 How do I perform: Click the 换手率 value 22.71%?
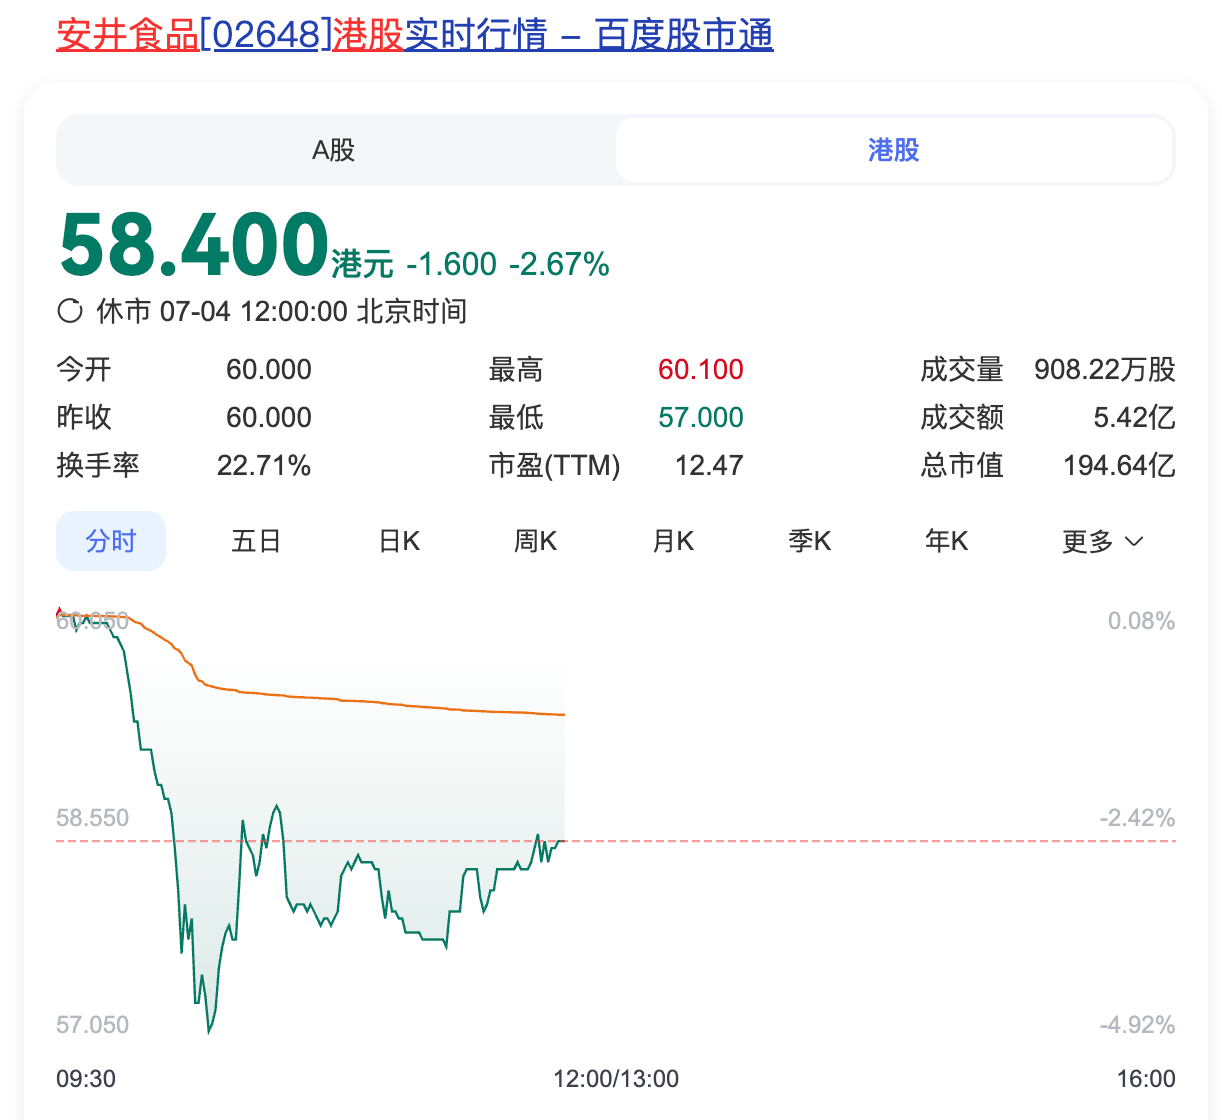click(x=264, y=465)
